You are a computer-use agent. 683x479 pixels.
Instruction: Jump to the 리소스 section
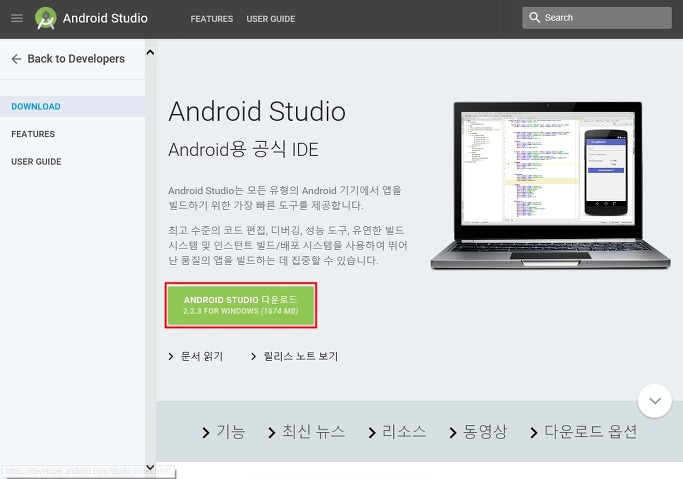pos(397,432)
